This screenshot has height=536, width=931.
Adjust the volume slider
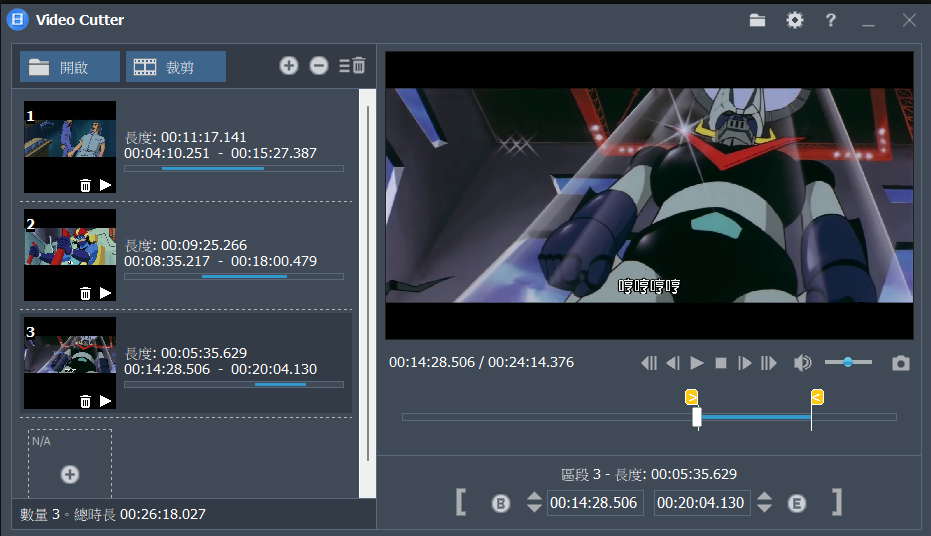pos(848,362)
